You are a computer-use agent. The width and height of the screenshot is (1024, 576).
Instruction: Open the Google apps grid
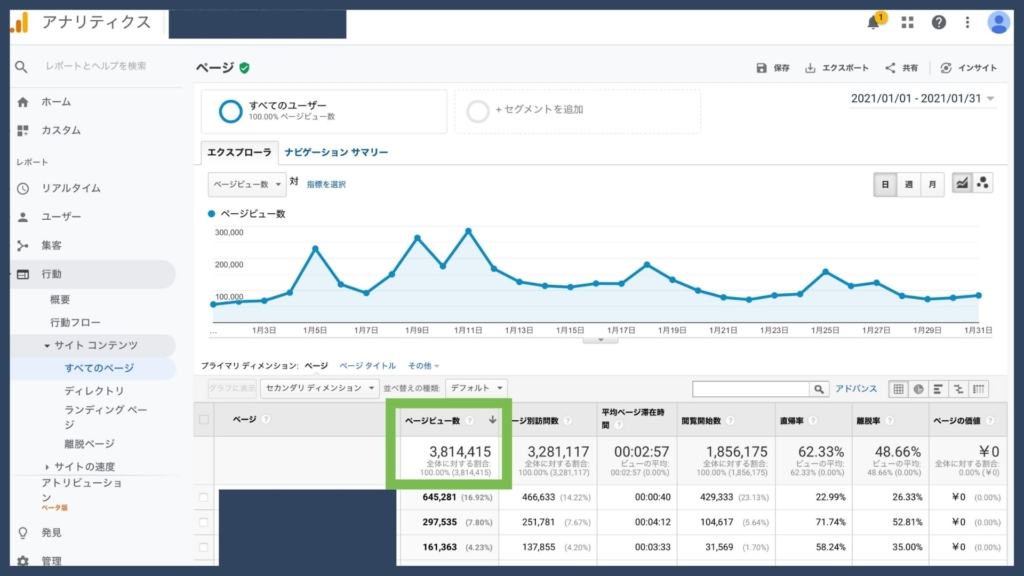[908, 23]
